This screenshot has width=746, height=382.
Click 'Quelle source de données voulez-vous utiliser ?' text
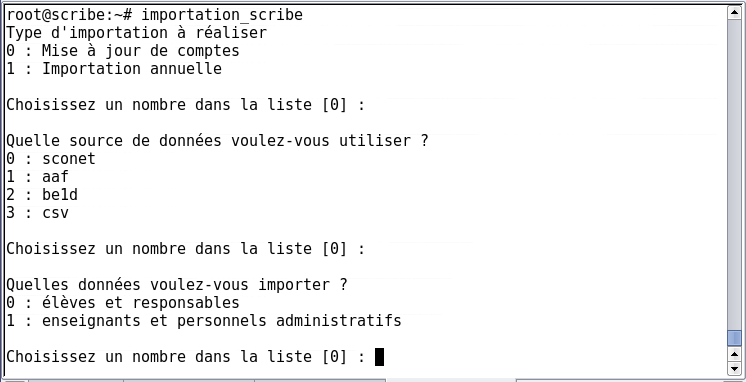click(x=217, y=141)
